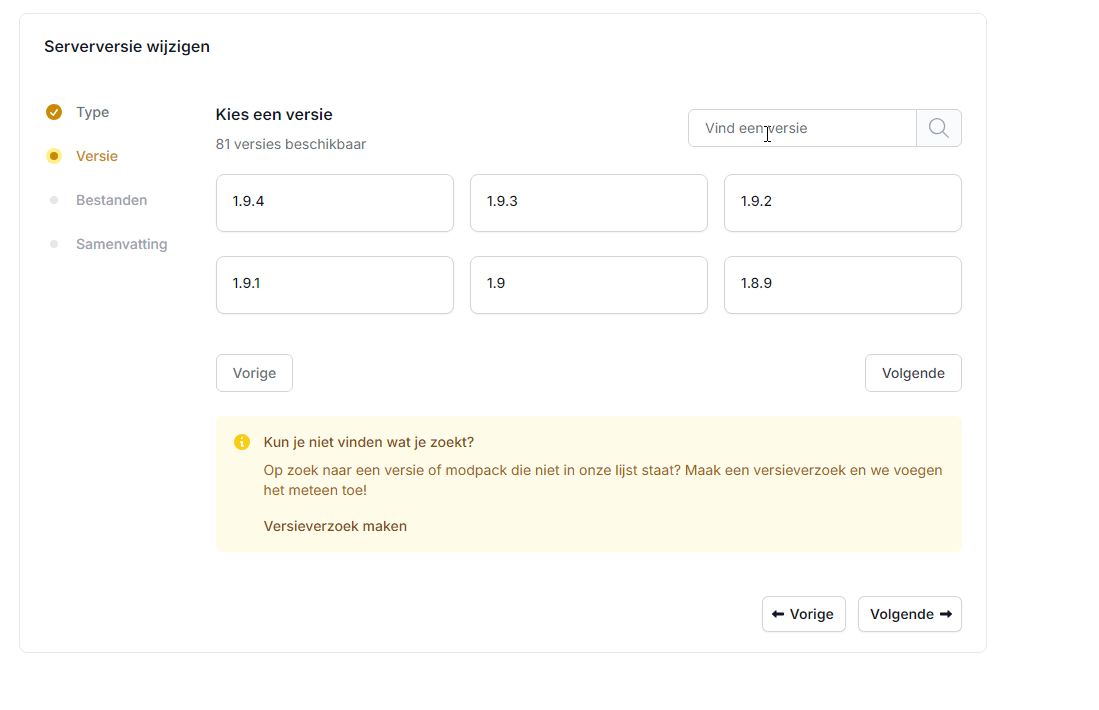This screenshot has width=1099, height=710.
Task: Go to previous versions page with Vorige
Action: tap(254, 373)
